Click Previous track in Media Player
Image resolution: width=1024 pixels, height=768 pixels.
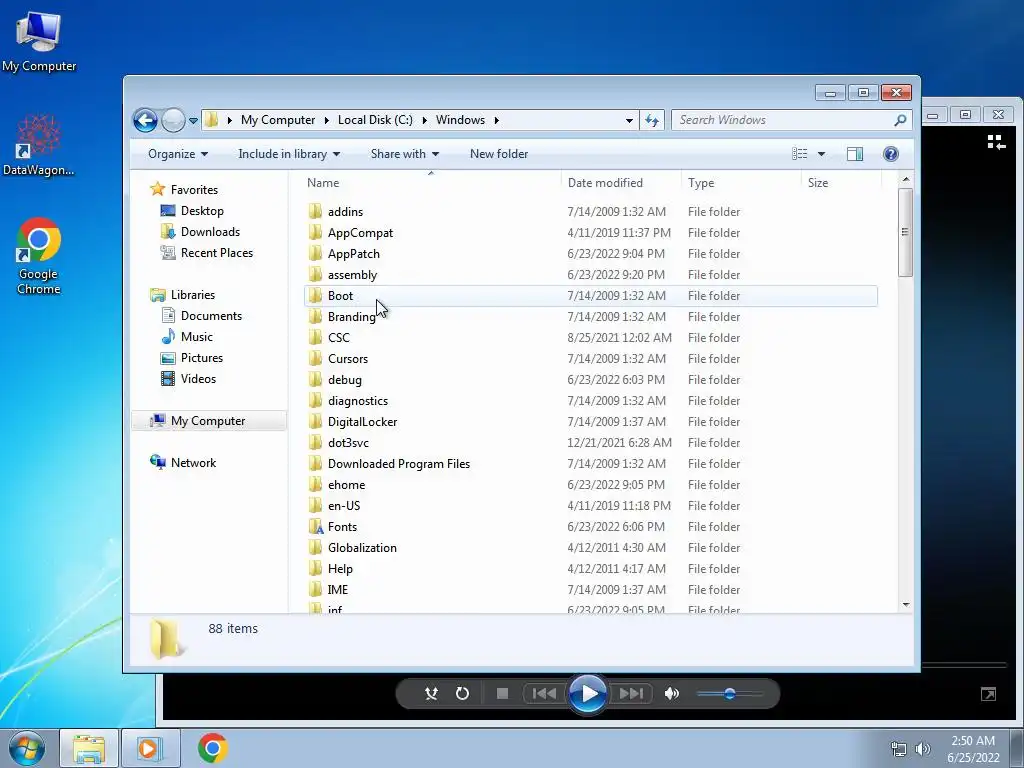[543, 694]
